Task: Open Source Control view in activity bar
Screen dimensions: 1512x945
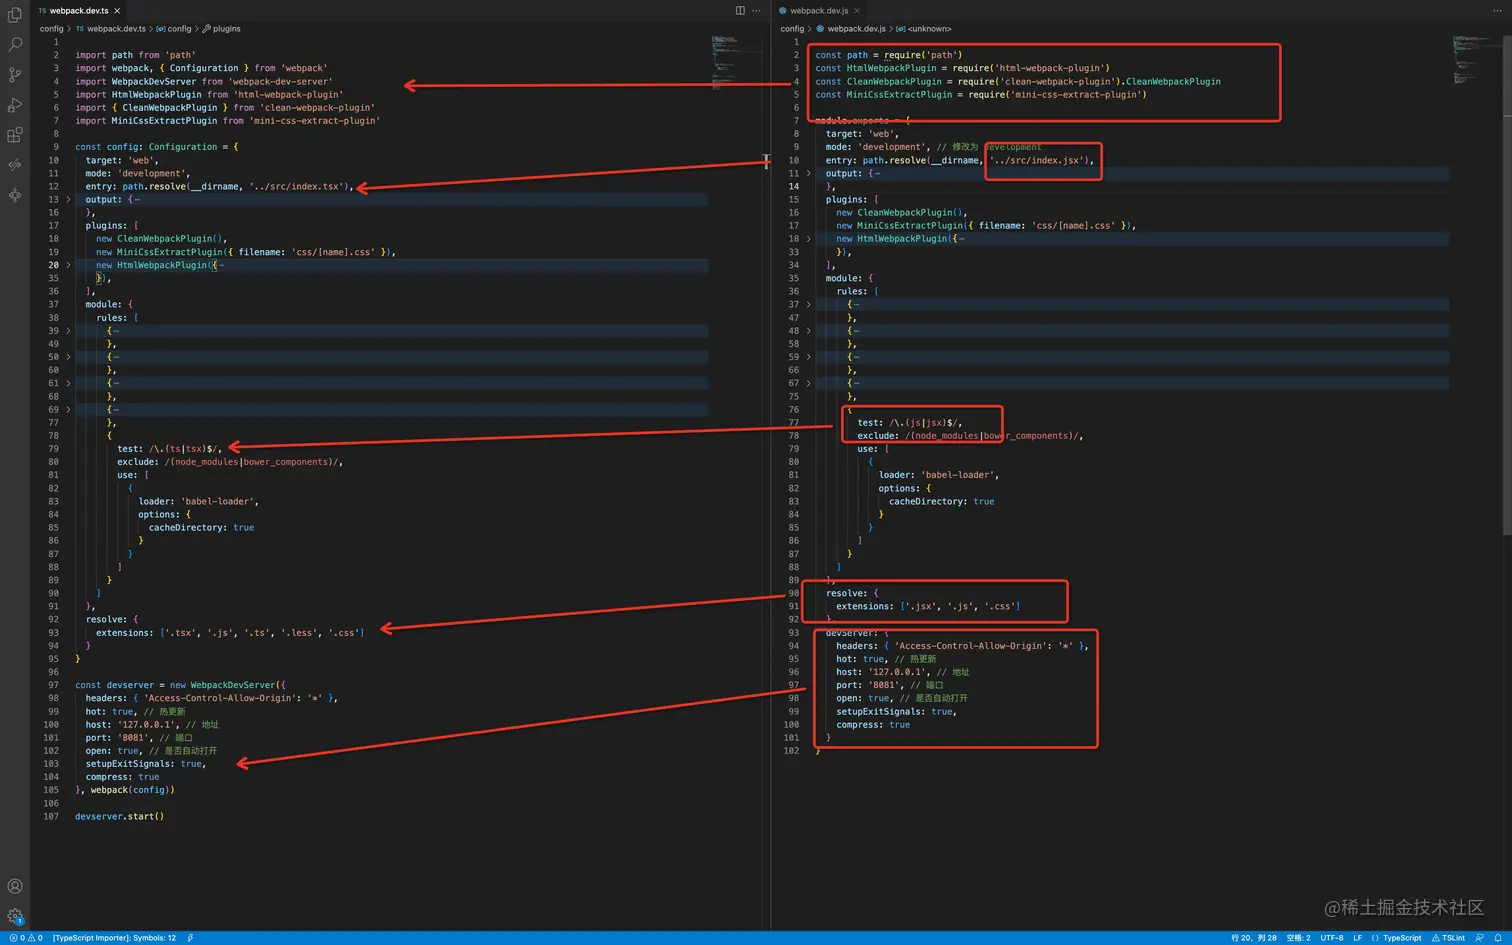Action: [15, 75]
